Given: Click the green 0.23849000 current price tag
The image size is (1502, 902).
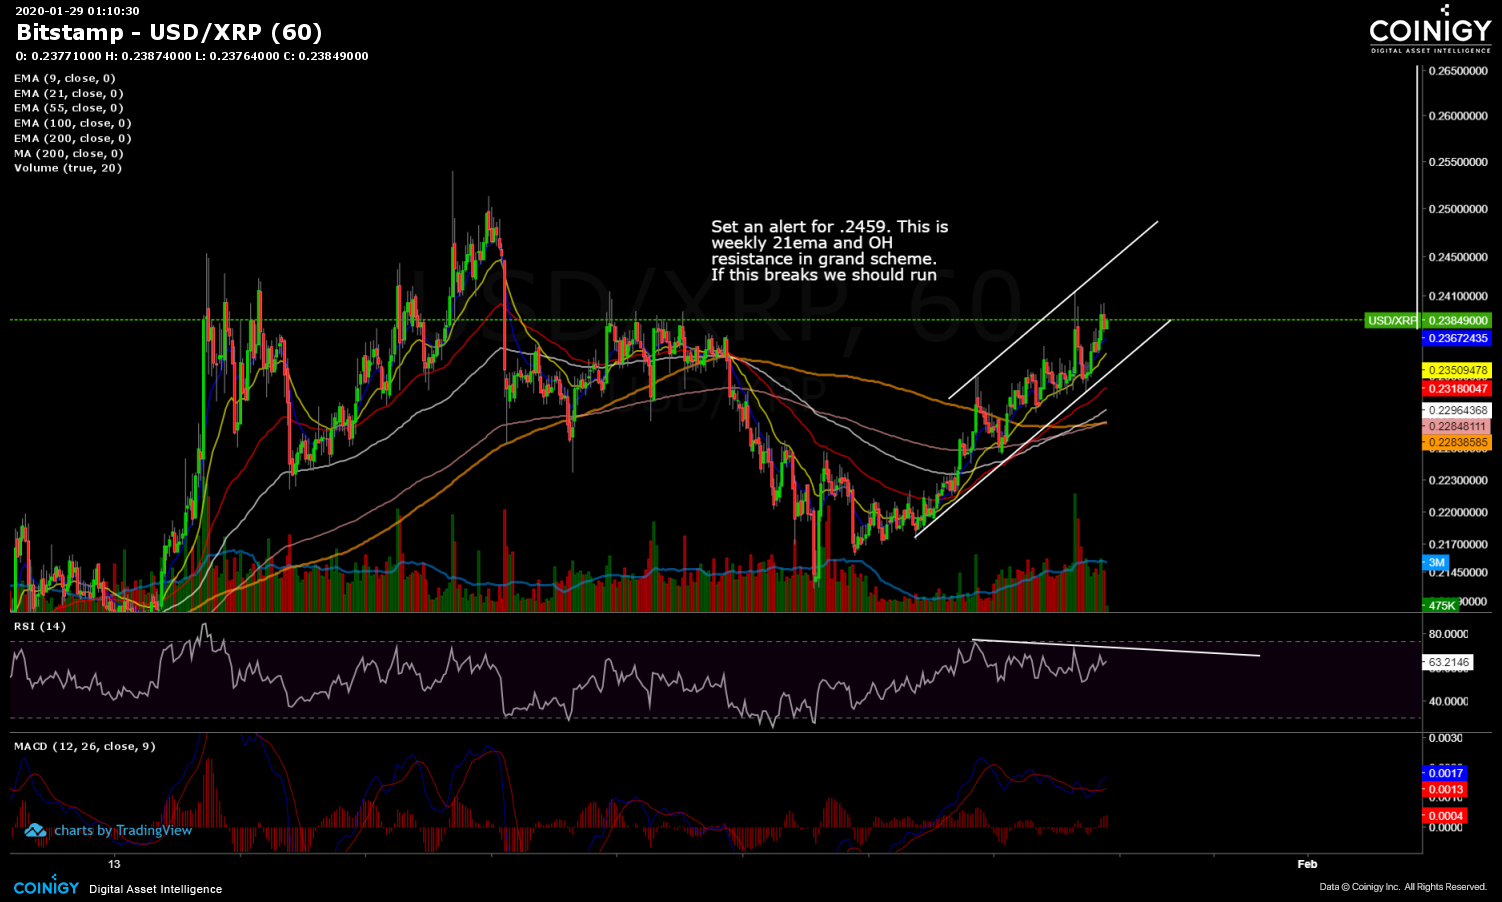Looking at the screenshot, I should [x=1457, y=320].
